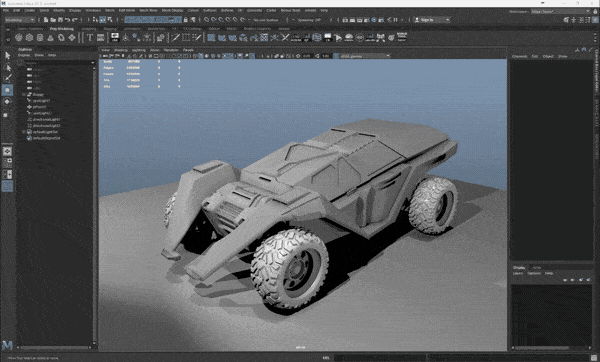Toggle the pause viewport button in the status line
This screenshot has height=362, width=600.
pos(395,20)
